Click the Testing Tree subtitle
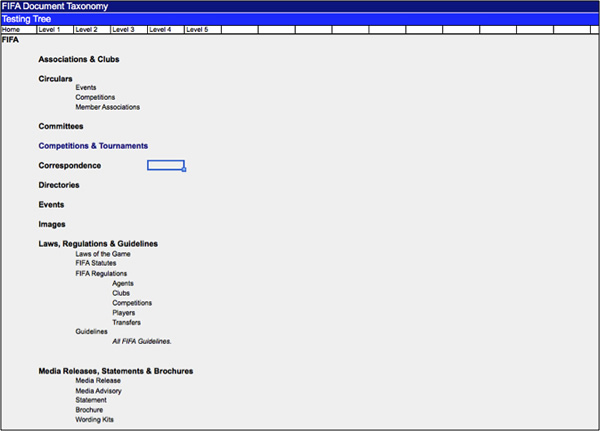Image resolution: width=600 pixels, height=431 pixels. point(26,19)
